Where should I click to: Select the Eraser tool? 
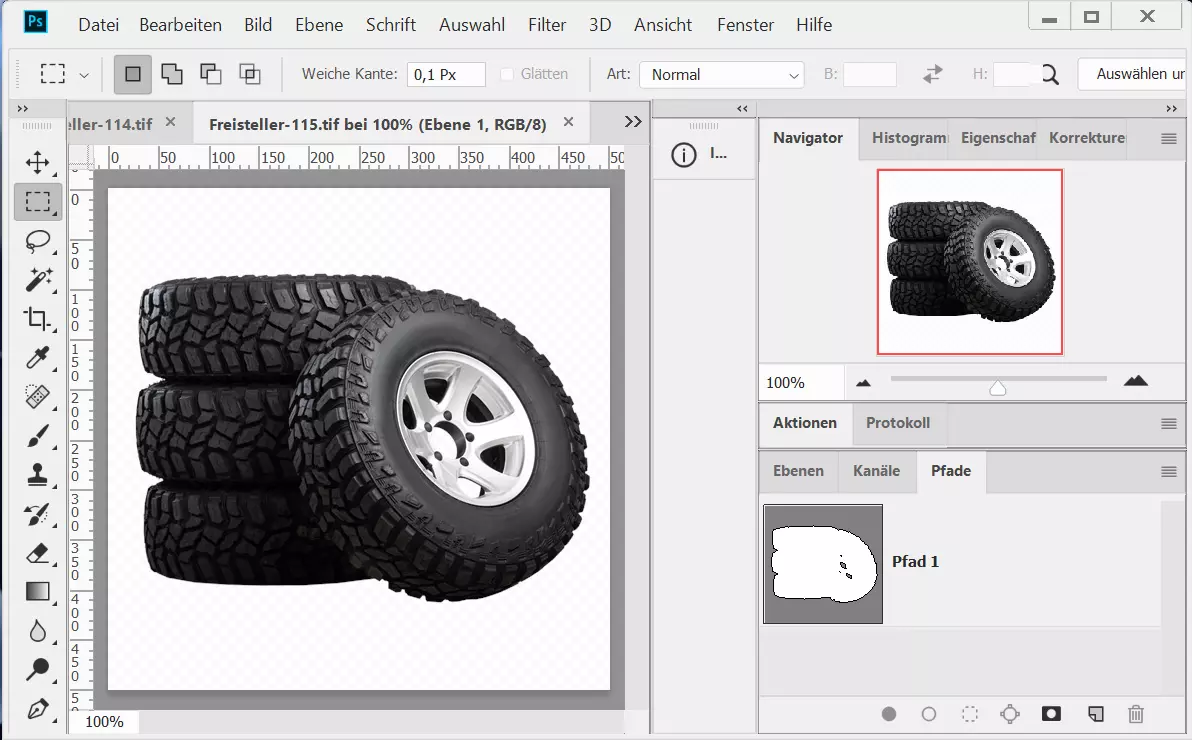(38, 553)
